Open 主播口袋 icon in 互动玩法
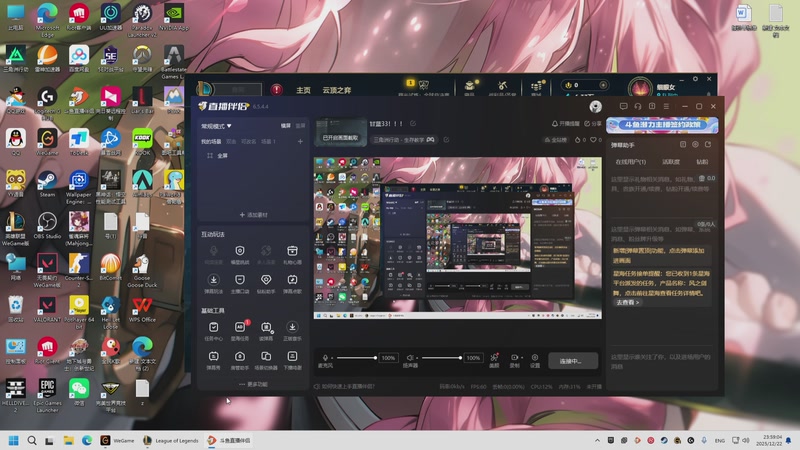The image size is (800, 450). pyautogui.click(x=240, y=283)
